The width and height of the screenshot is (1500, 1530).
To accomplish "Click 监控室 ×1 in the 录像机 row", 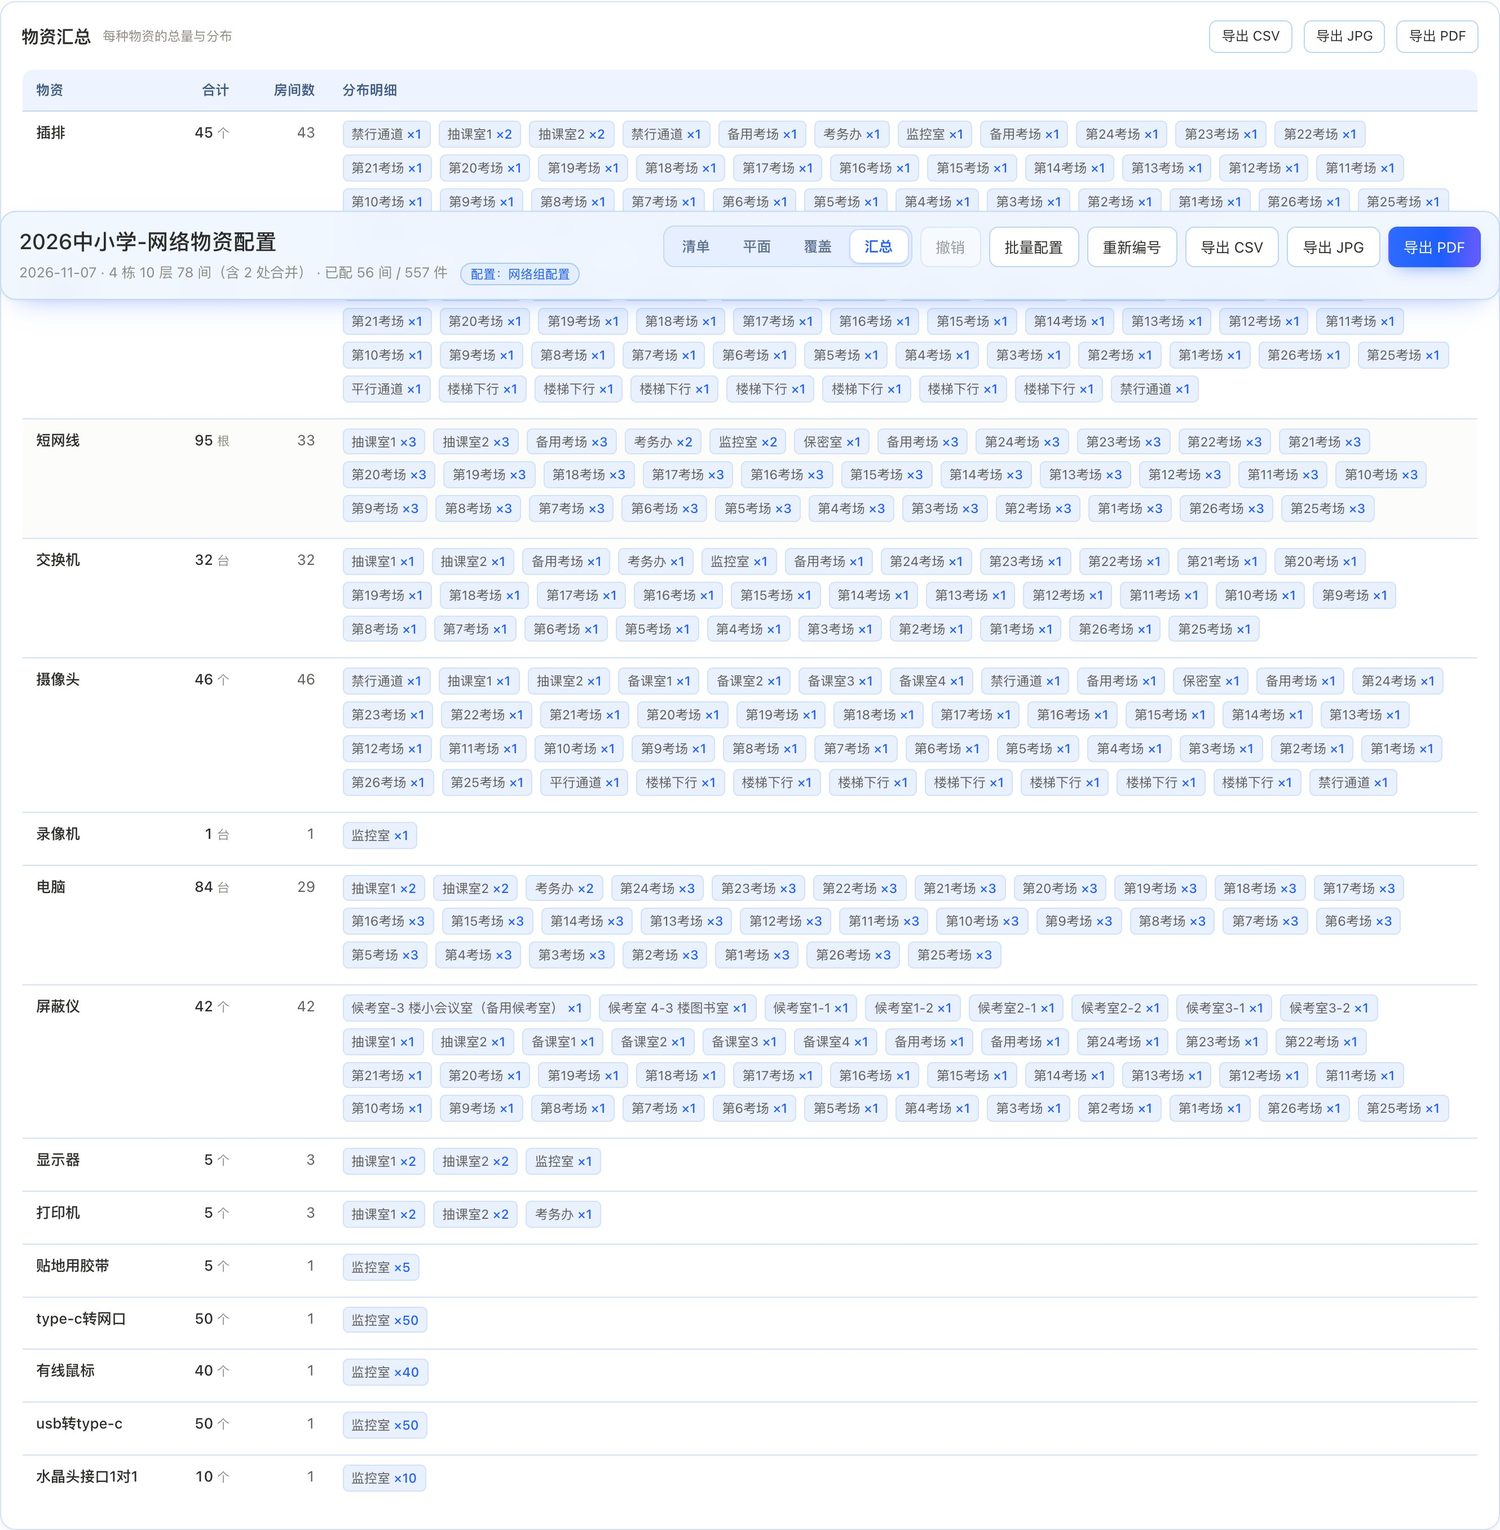I will pyautogui.click(x=380, y=836).
